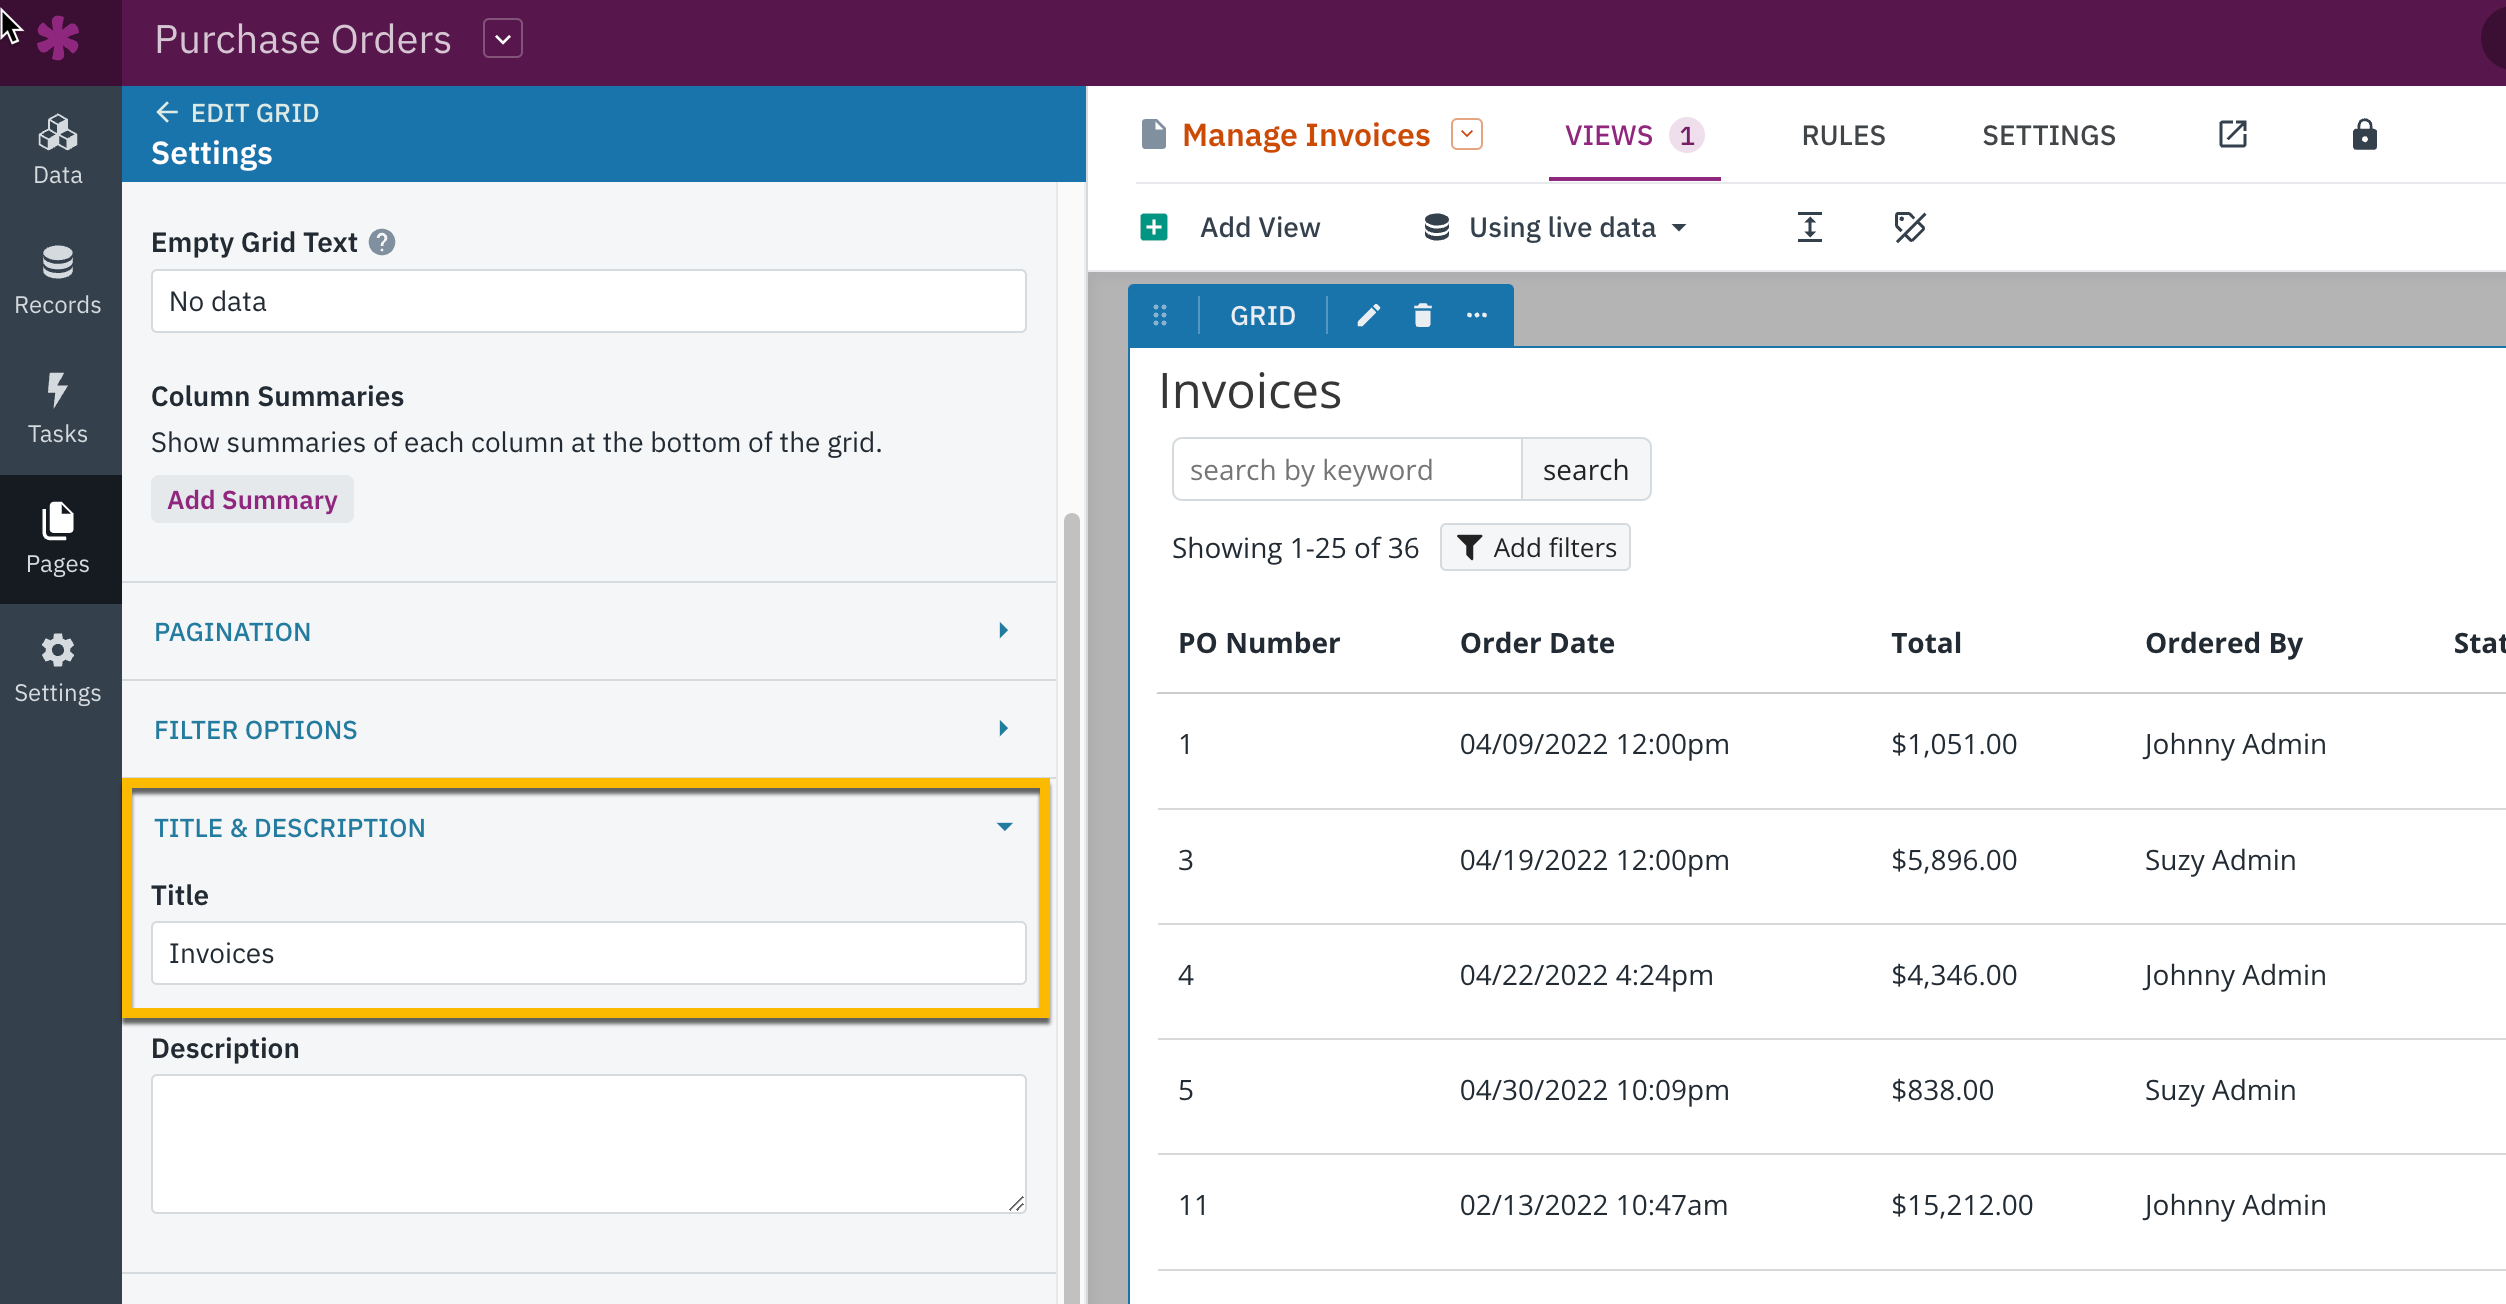Click the funnel icon in Add filters
Screen dimensions: 2506x1304
[1469, 547]
